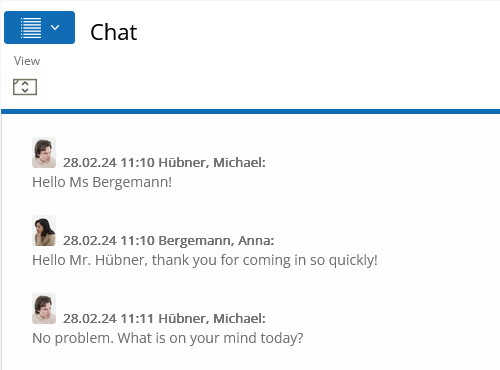This screenshot has width=500, height=370.
Task: Click the name 'Michael' in the first message header
Action: point(239,163)
